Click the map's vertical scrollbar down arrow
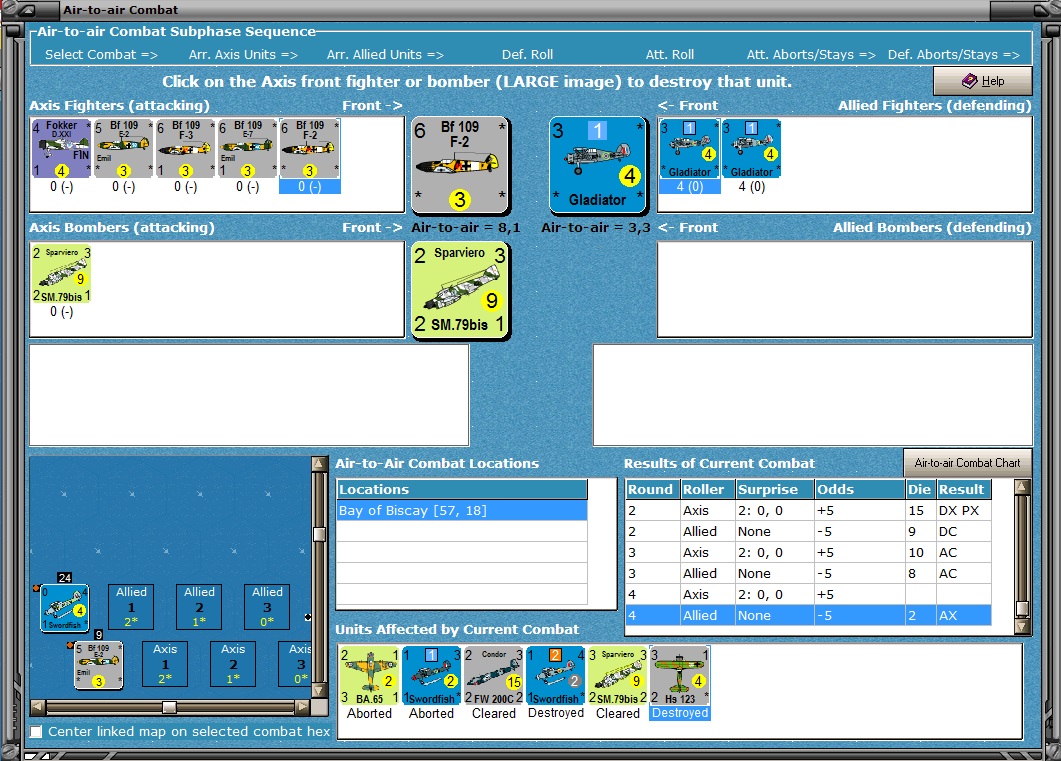The height and width of the screenshot is (761, 1061). pyautogui.click(x=319, y=690)
